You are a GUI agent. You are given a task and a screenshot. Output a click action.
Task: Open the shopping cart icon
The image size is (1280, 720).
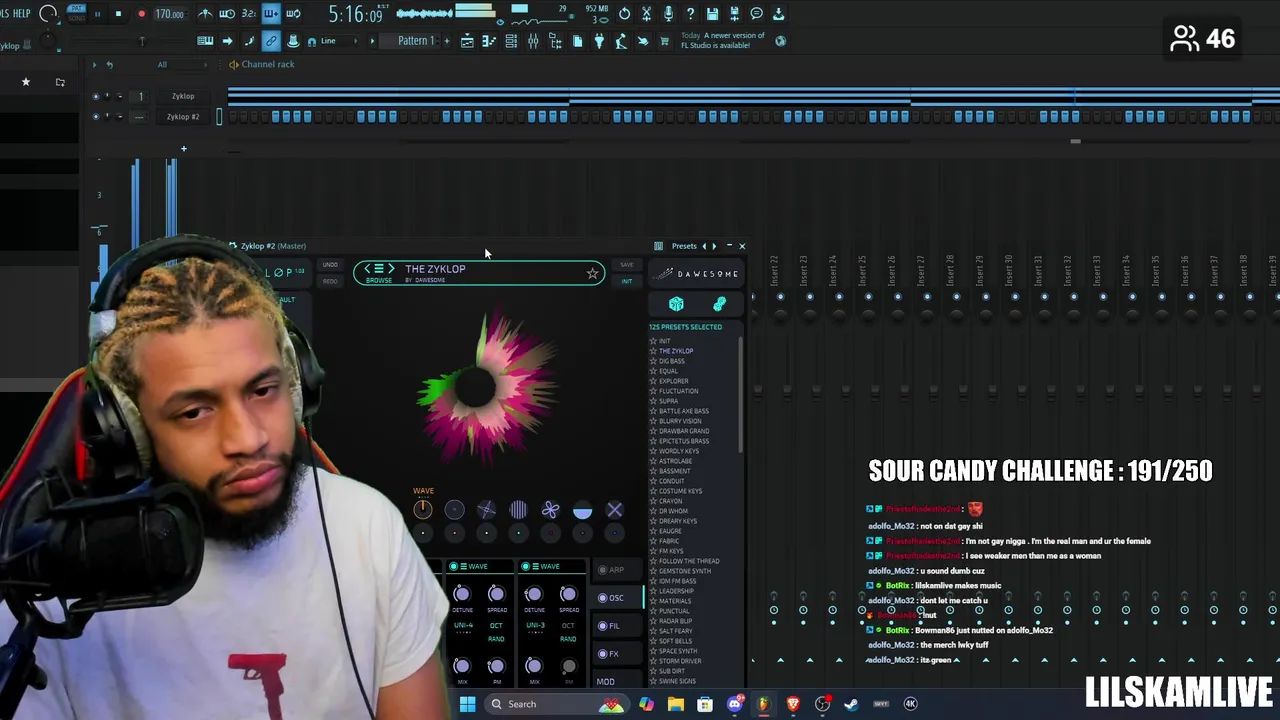pos(664,41)
